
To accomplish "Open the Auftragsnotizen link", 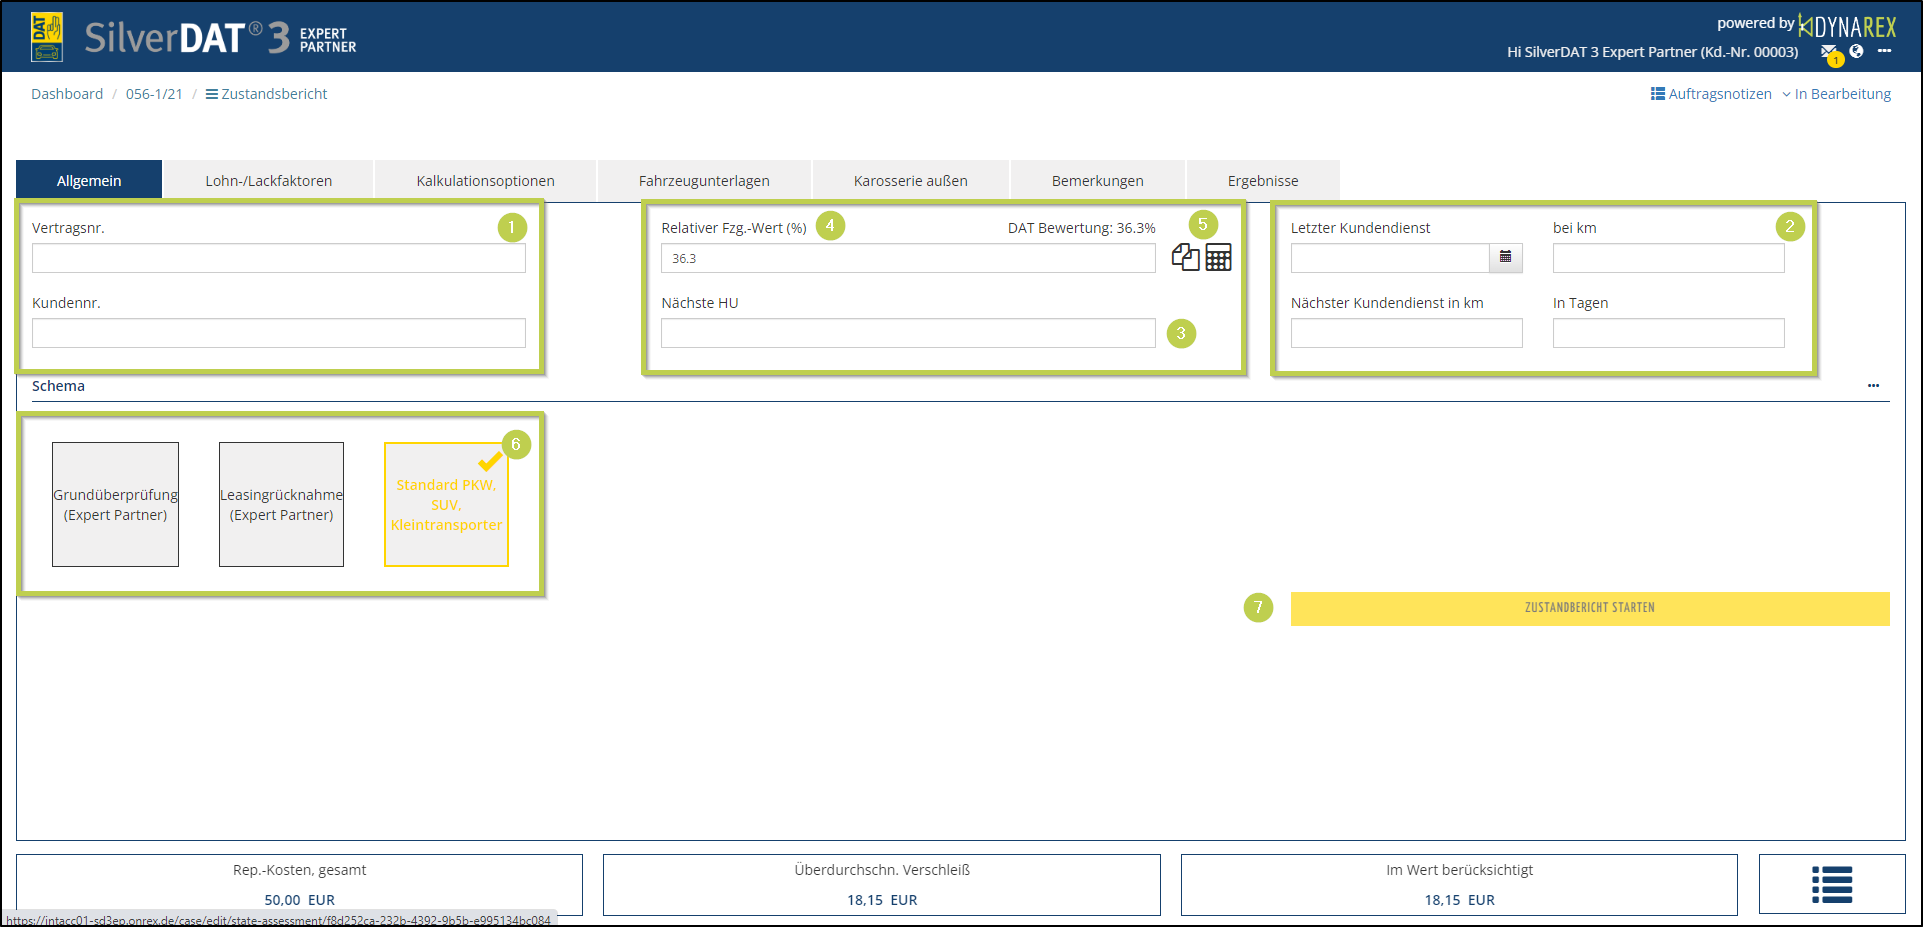I will (x=1711, y=94).
